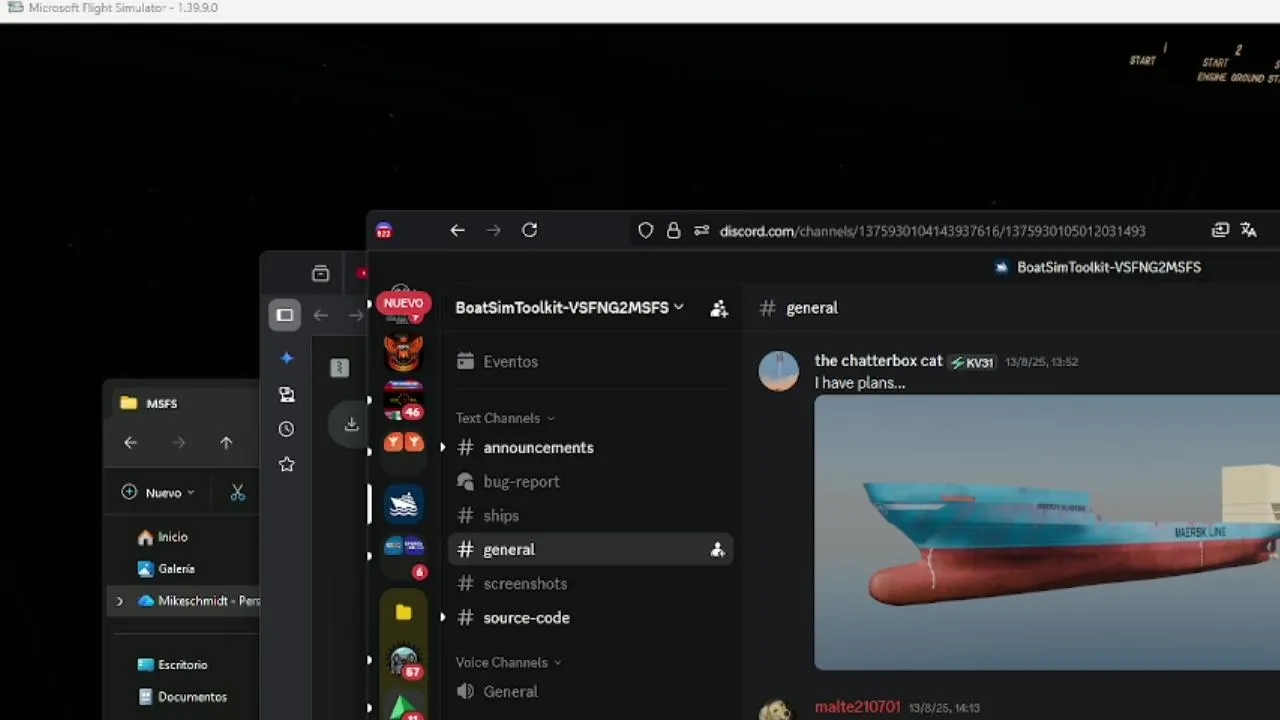Open the server icon with the 57 badge

404,661
